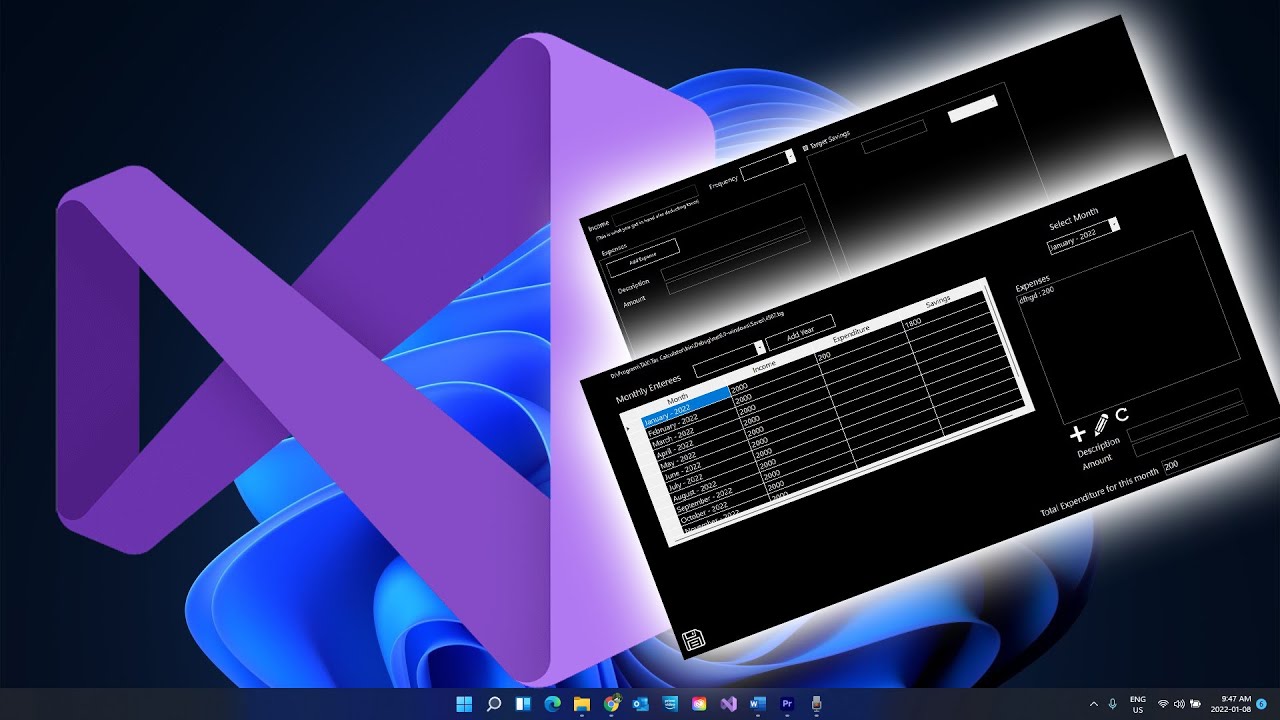
Task: Toggle the Target Savings checkbox
Action: pos(806,148)
